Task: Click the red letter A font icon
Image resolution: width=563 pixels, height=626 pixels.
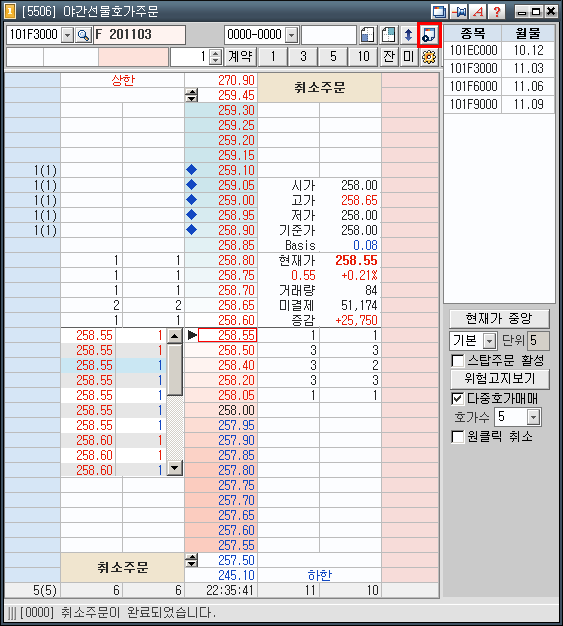Action: tap(478, 12)
